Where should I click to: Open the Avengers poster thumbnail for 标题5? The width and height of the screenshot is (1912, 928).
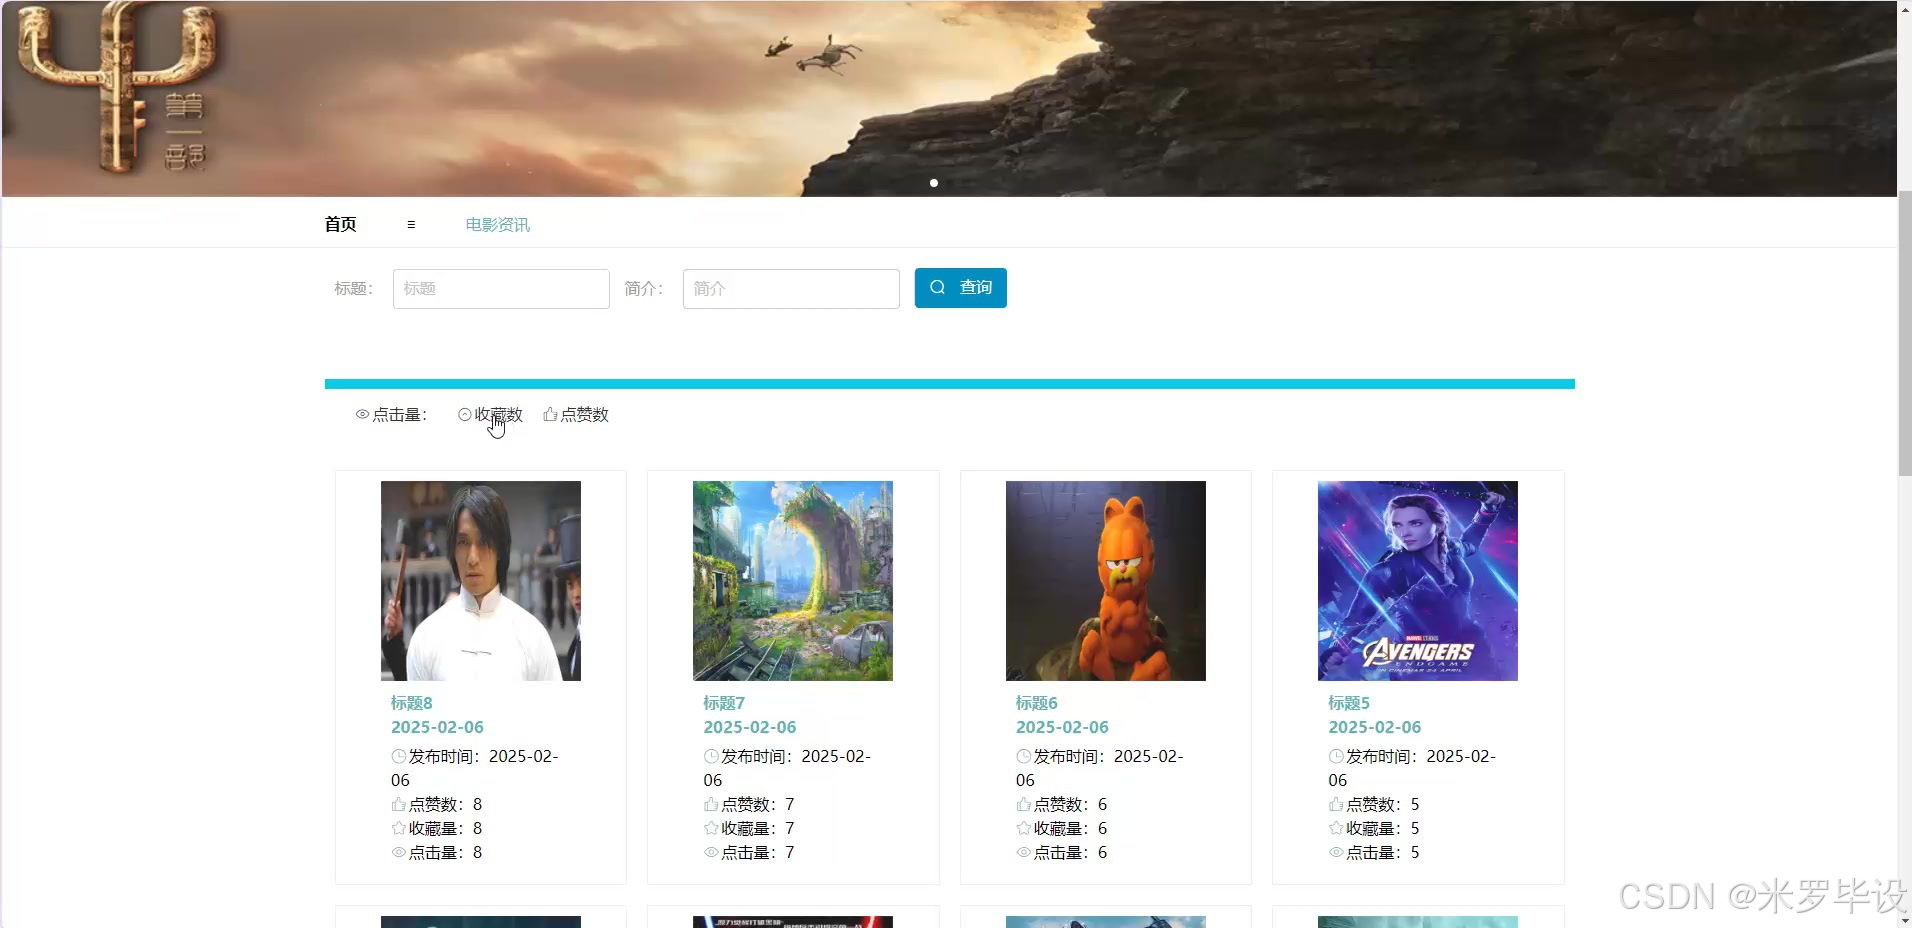click(x=1418, y=581)
